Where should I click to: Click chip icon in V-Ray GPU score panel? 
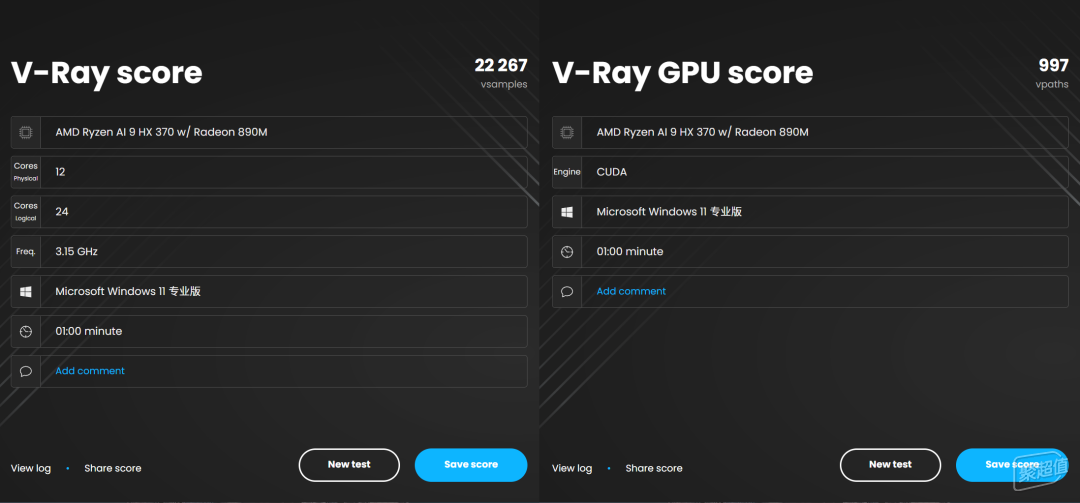point(567,132)
